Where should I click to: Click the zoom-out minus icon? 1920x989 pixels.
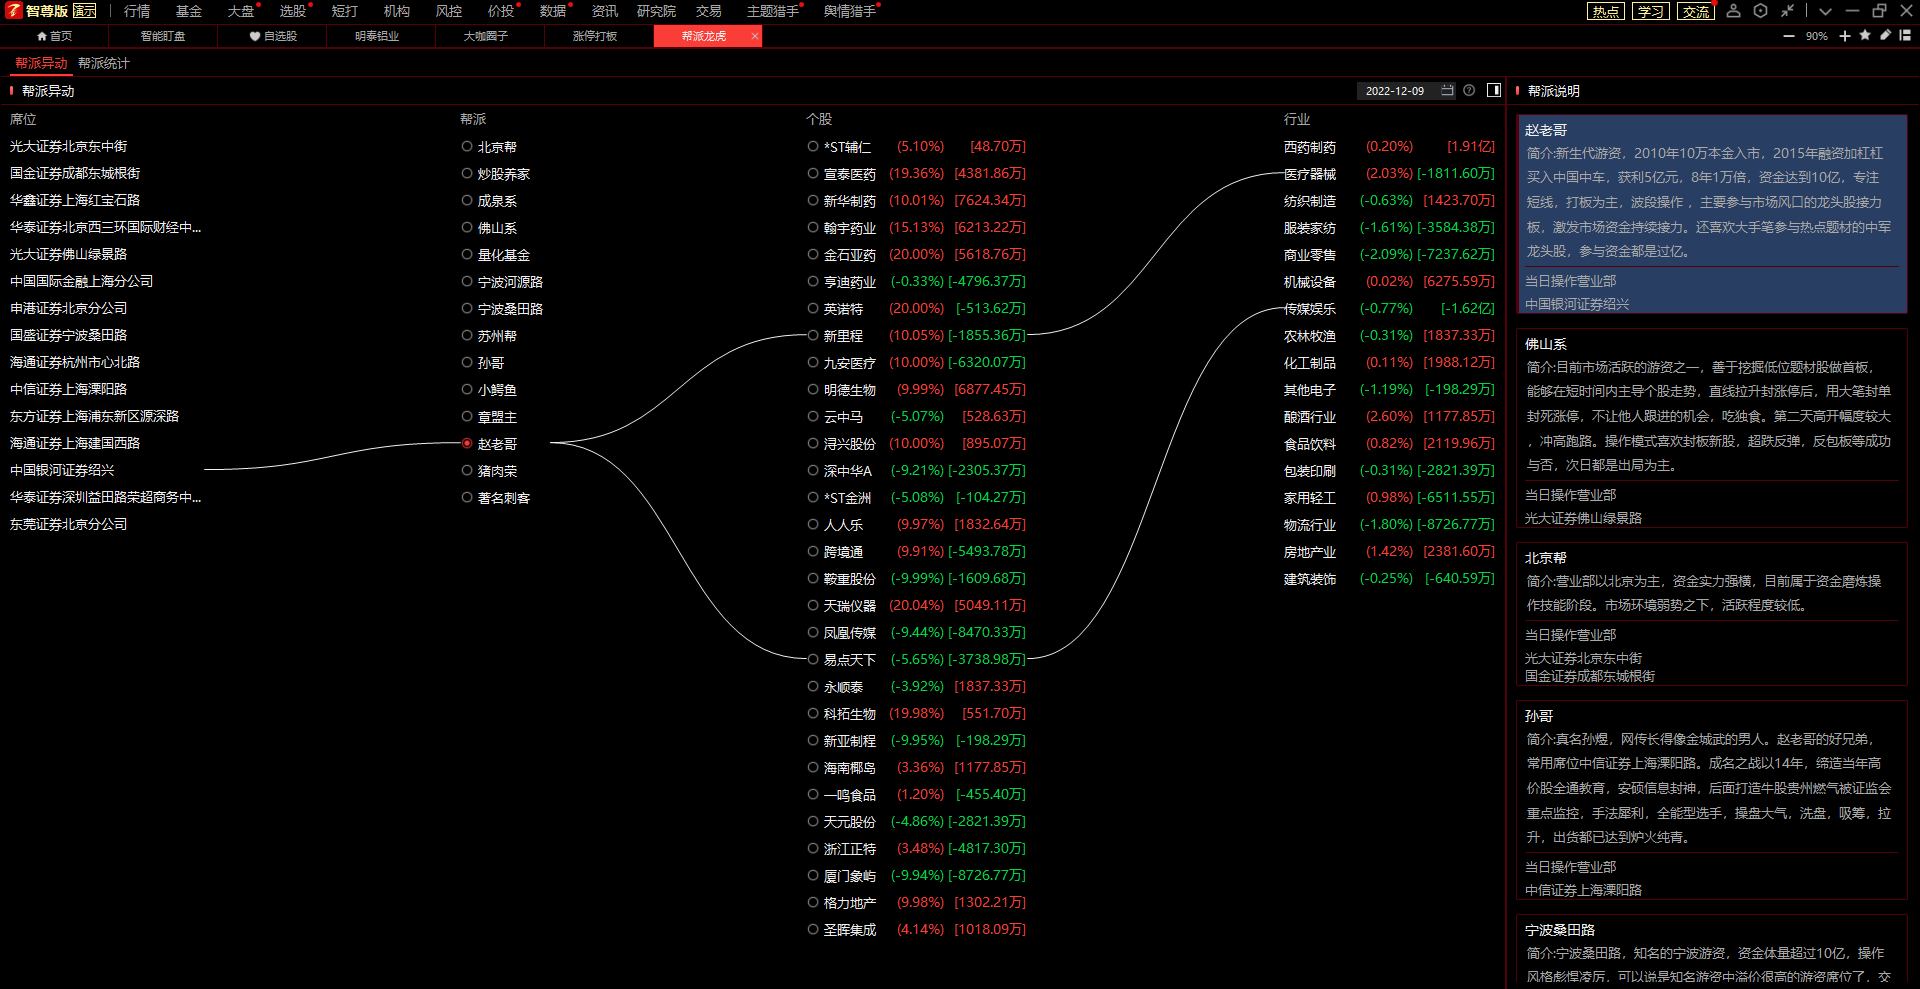coord(1789,36)
